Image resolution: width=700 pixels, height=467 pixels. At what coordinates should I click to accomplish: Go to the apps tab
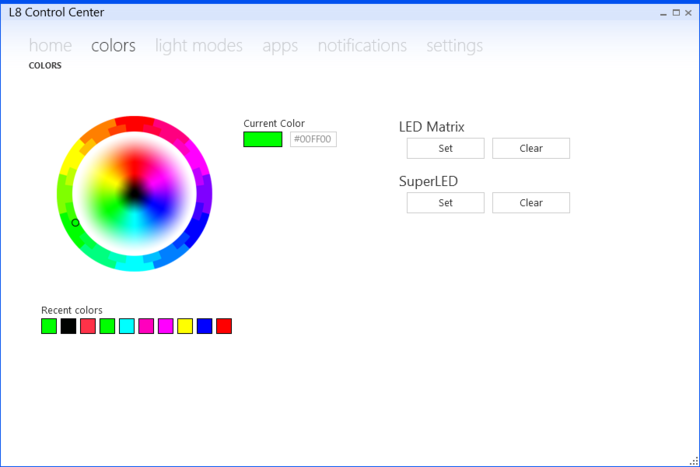point(280,46)
